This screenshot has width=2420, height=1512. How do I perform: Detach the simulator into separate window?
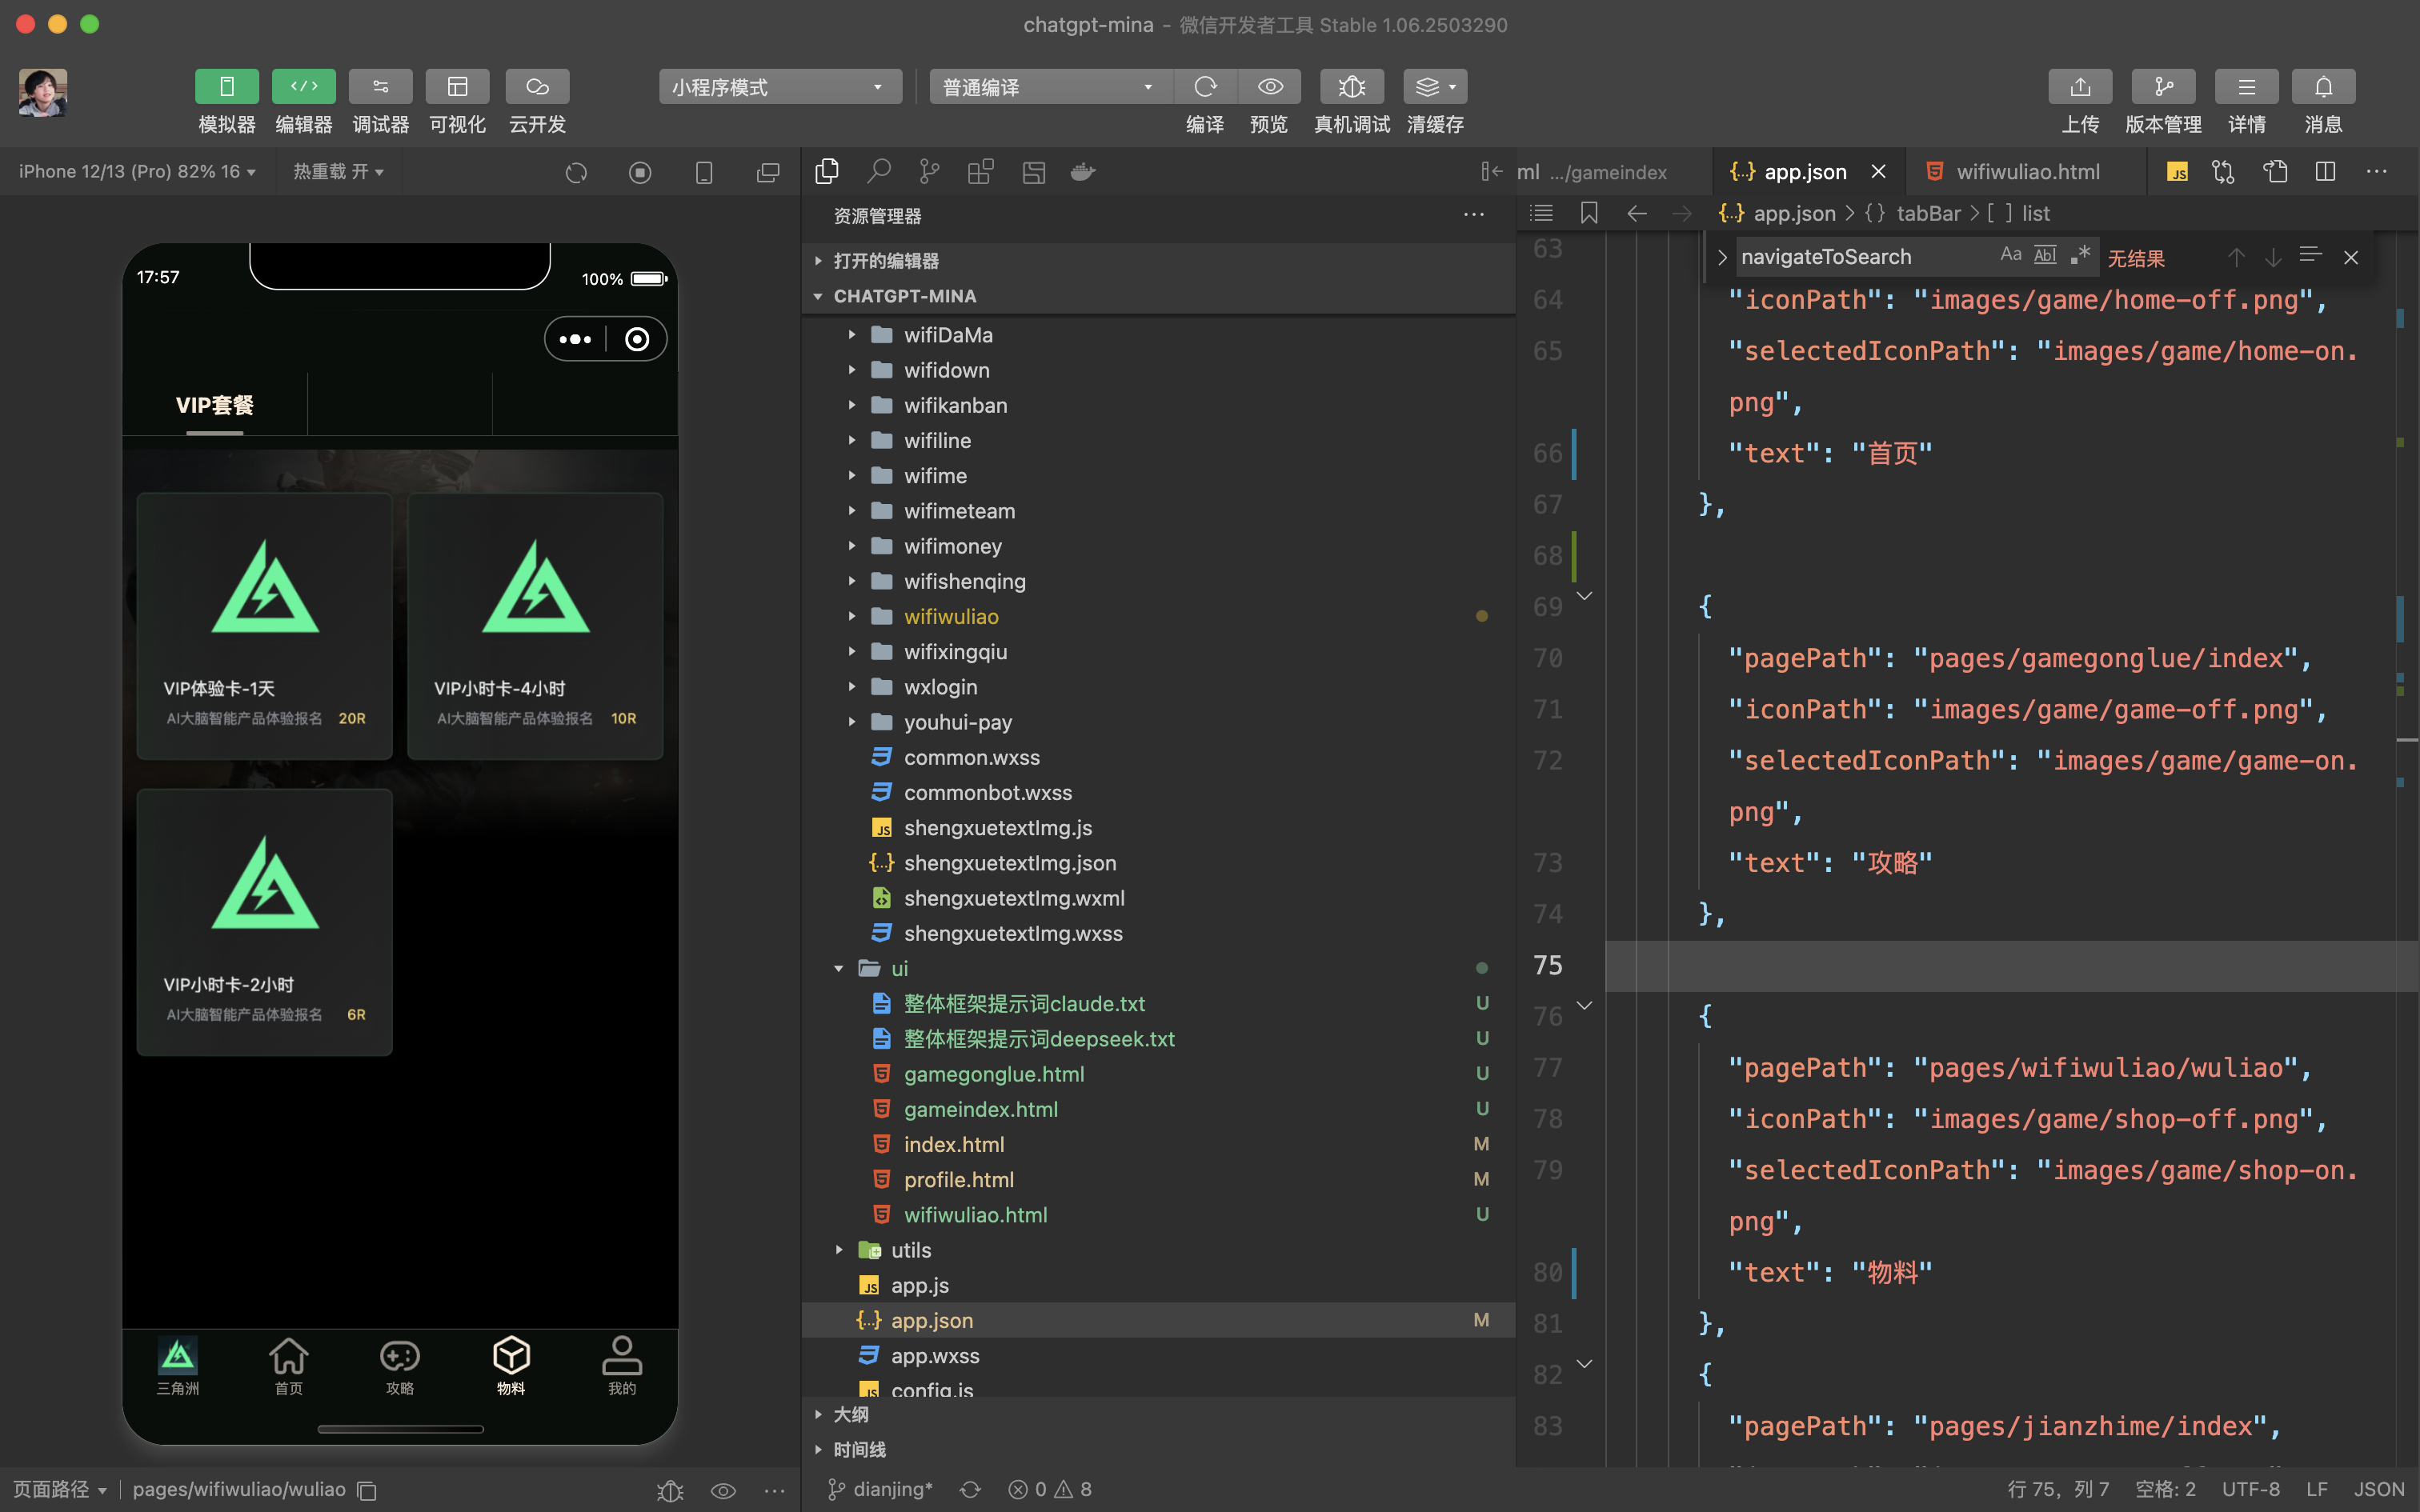coord(768,173)
